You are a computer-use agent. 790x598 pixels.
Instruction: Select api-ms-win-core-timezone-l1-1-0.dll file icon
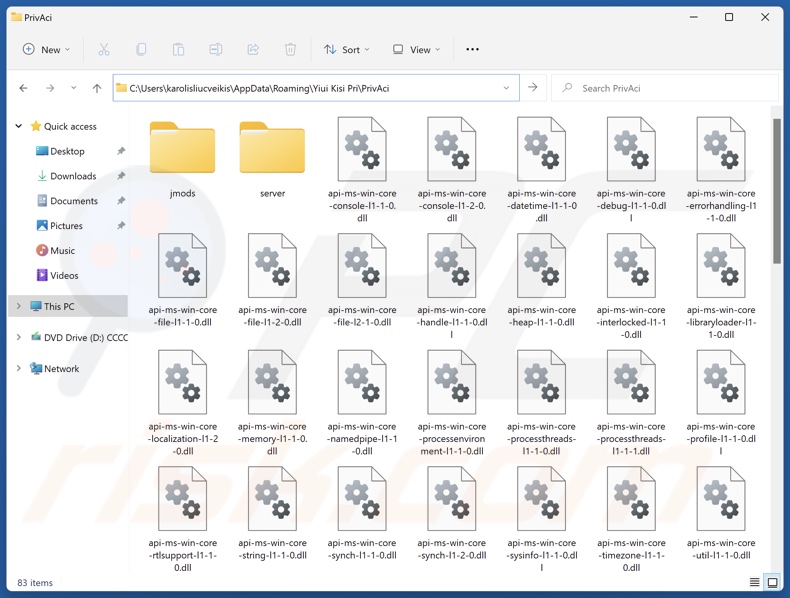pos(631,498)
